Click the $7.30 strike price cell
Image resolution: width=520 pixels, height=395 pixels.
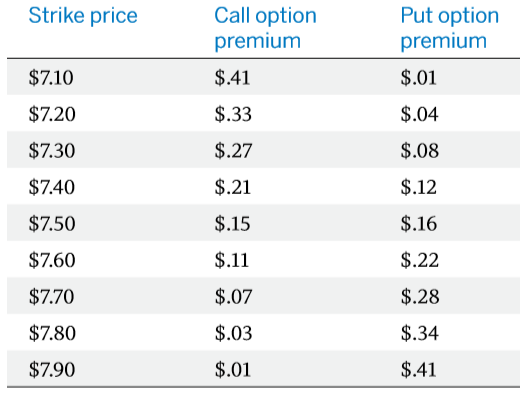[x=52, y=150]
